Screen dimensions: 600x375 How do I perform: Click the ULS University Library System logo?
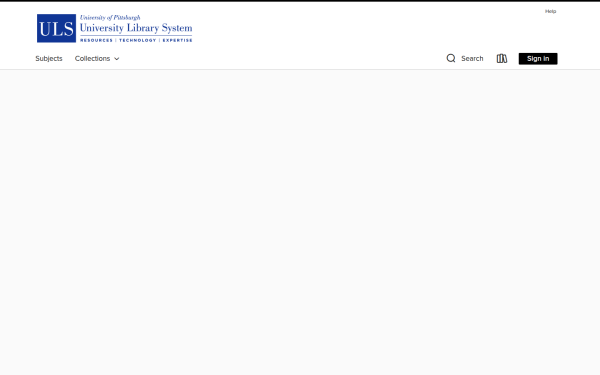114,28
